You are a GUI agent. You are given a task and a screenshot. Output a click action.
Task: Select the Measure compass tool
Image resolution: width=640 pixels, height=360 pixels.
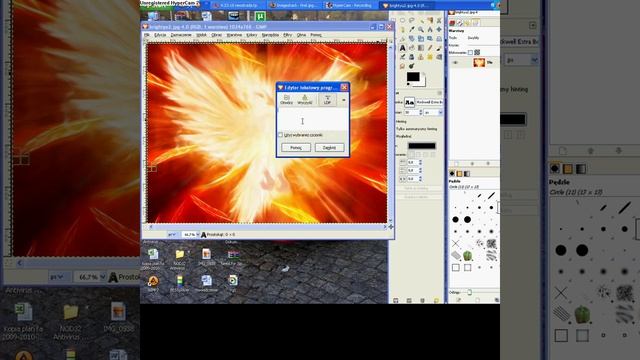(x=430, y=29)
